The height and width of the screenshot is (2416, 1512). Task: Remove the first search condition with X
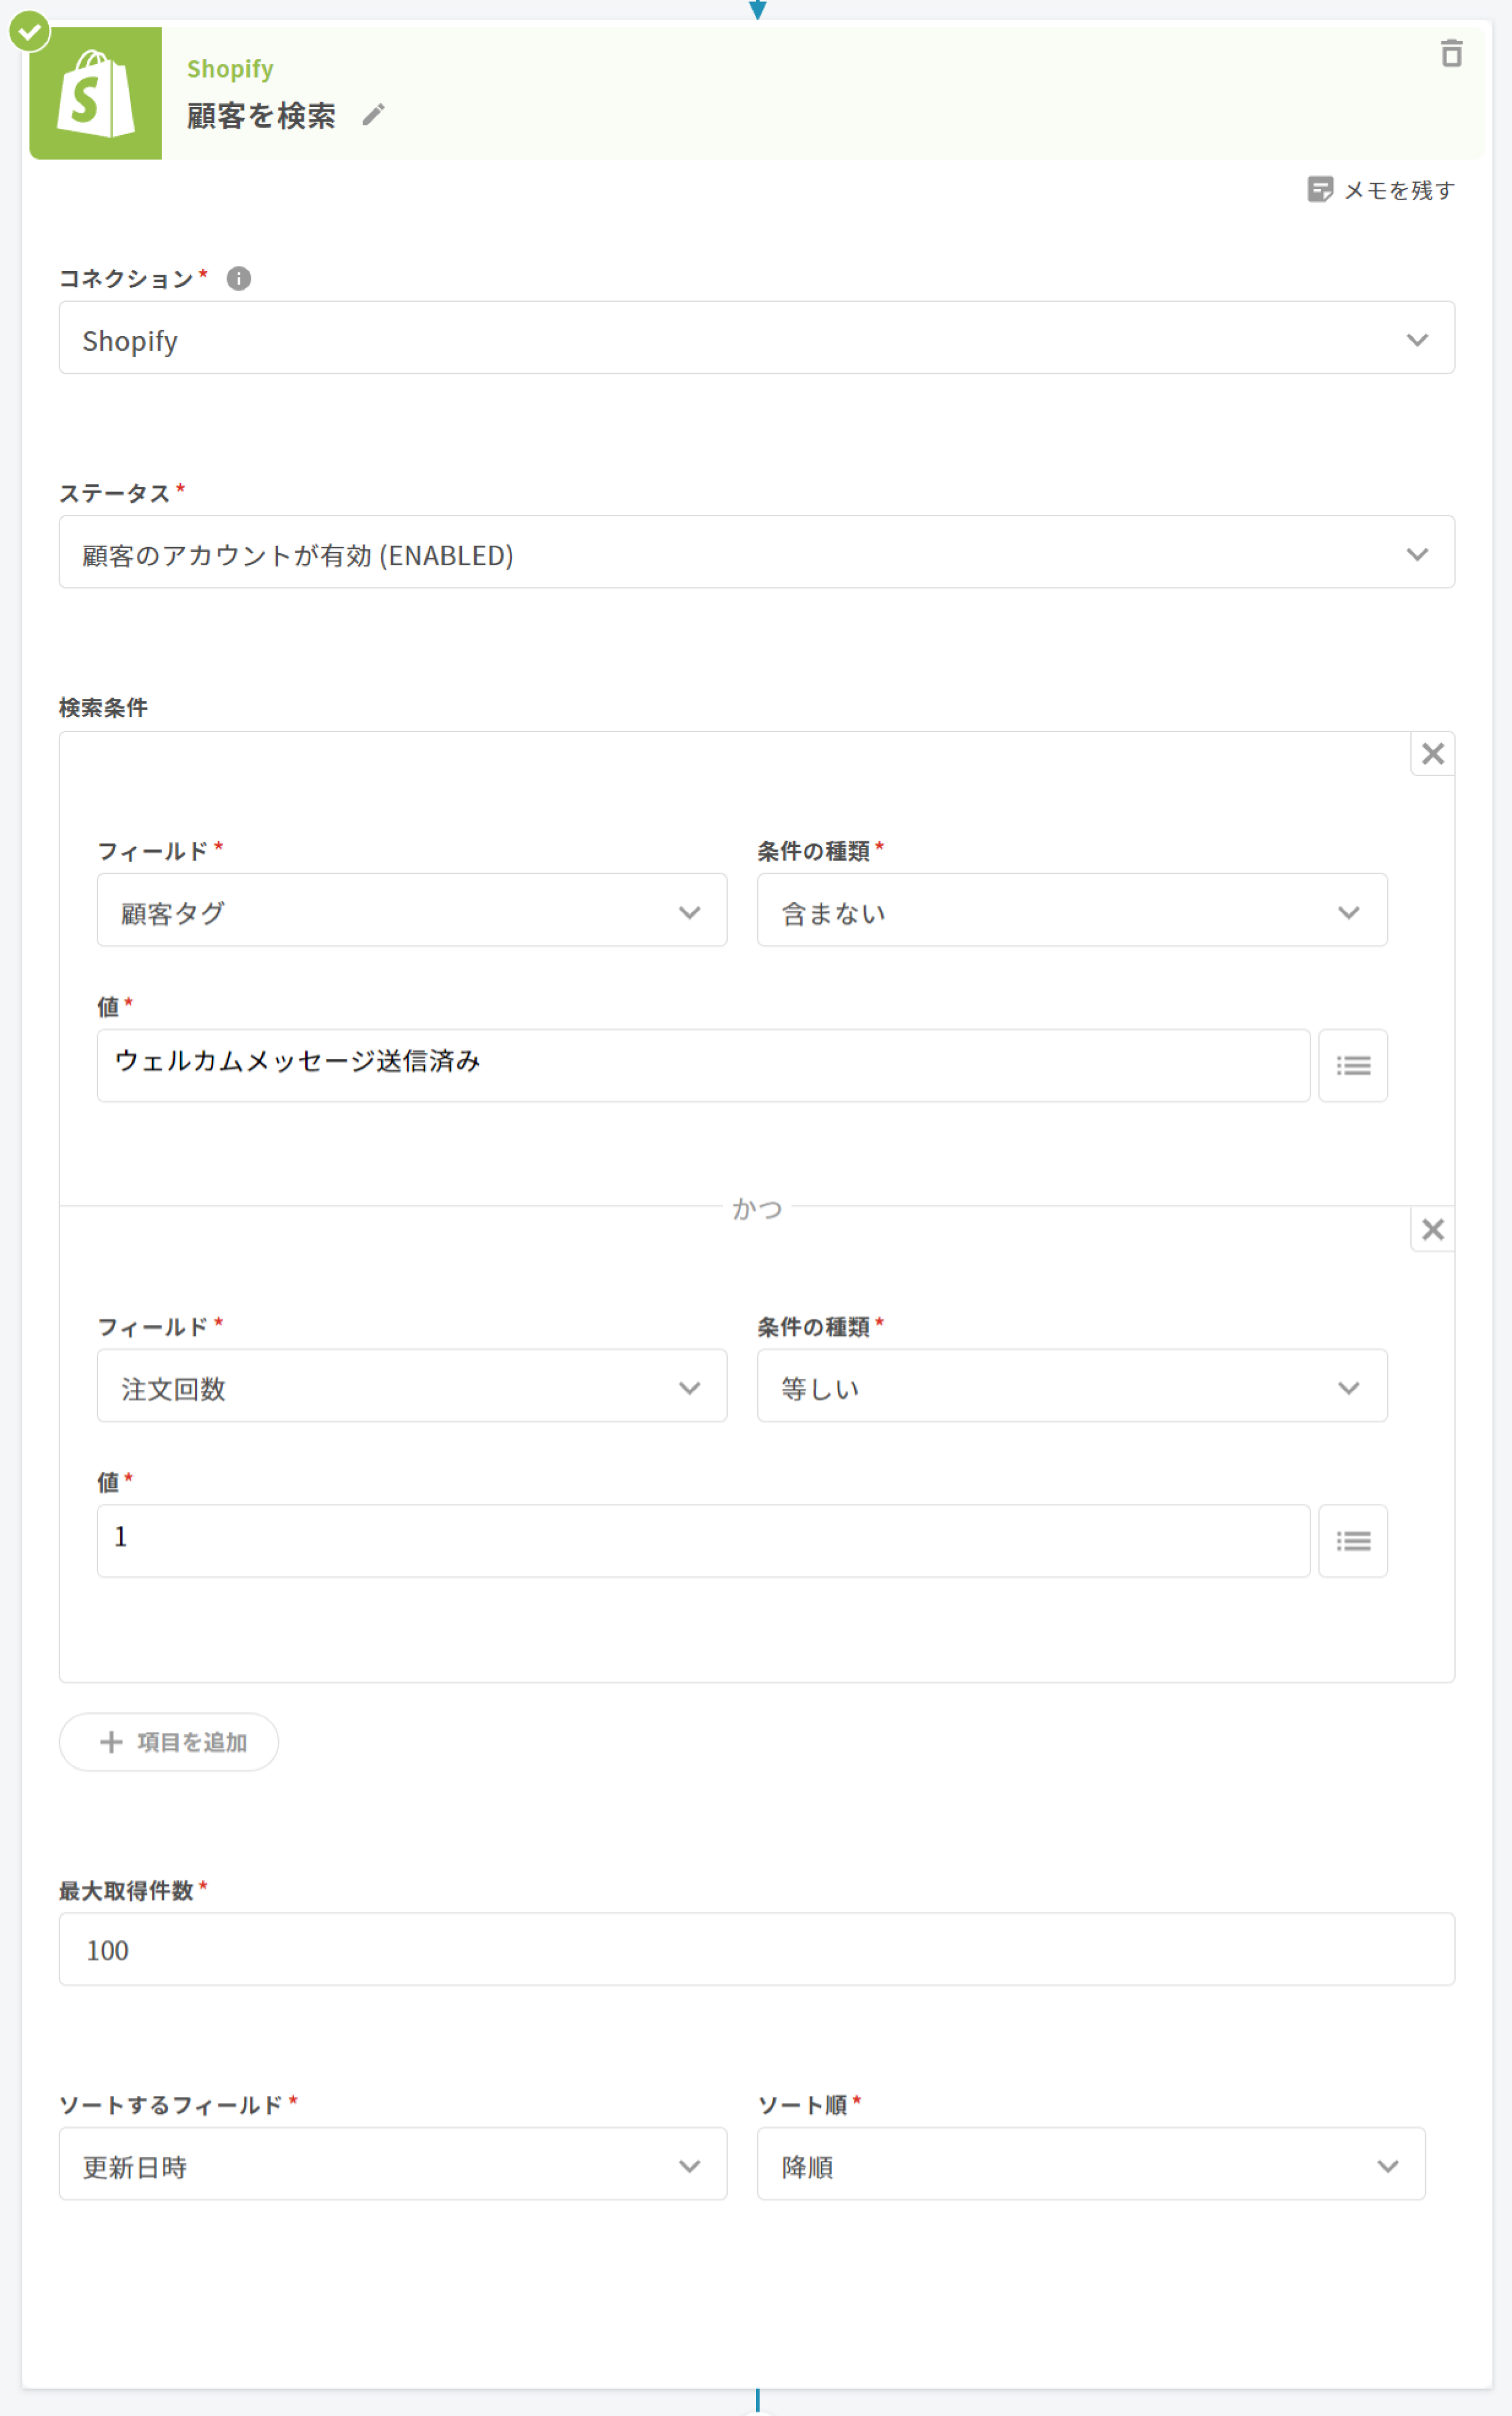[1432, 753]
